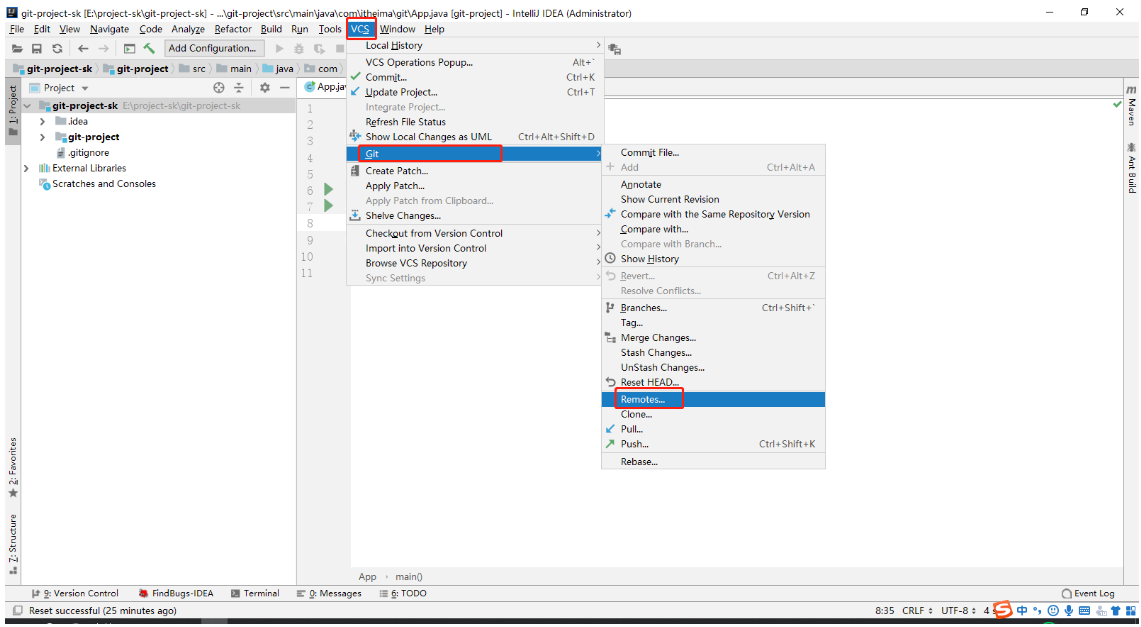
Task: Click the green inspection checkmark in editor corner
Action: point(1117,105)
